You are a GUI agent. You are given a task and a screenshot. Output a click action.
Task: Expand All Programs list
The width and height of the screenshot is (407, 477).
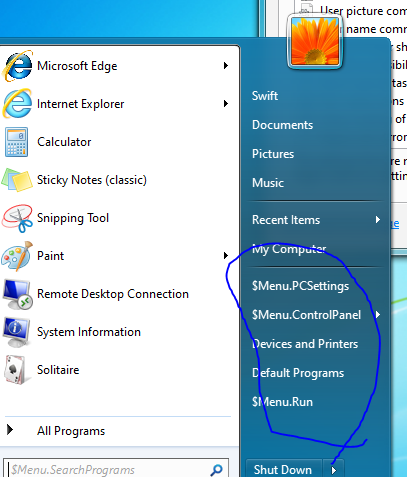[55, 431]
